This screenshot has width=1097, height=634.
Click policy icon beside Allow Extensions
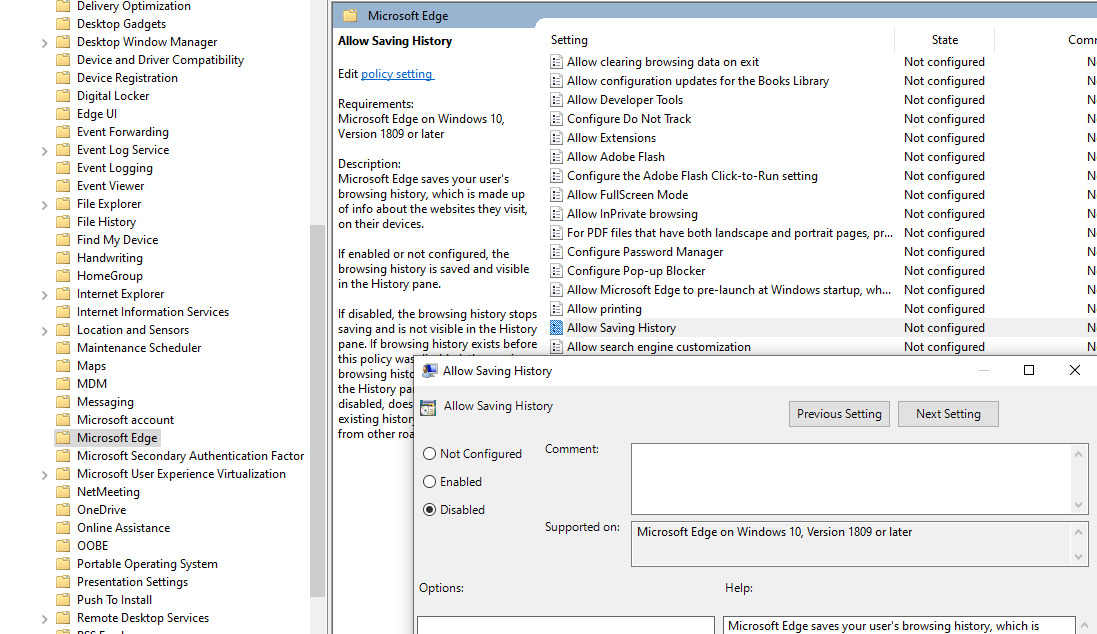click(556, 138)
